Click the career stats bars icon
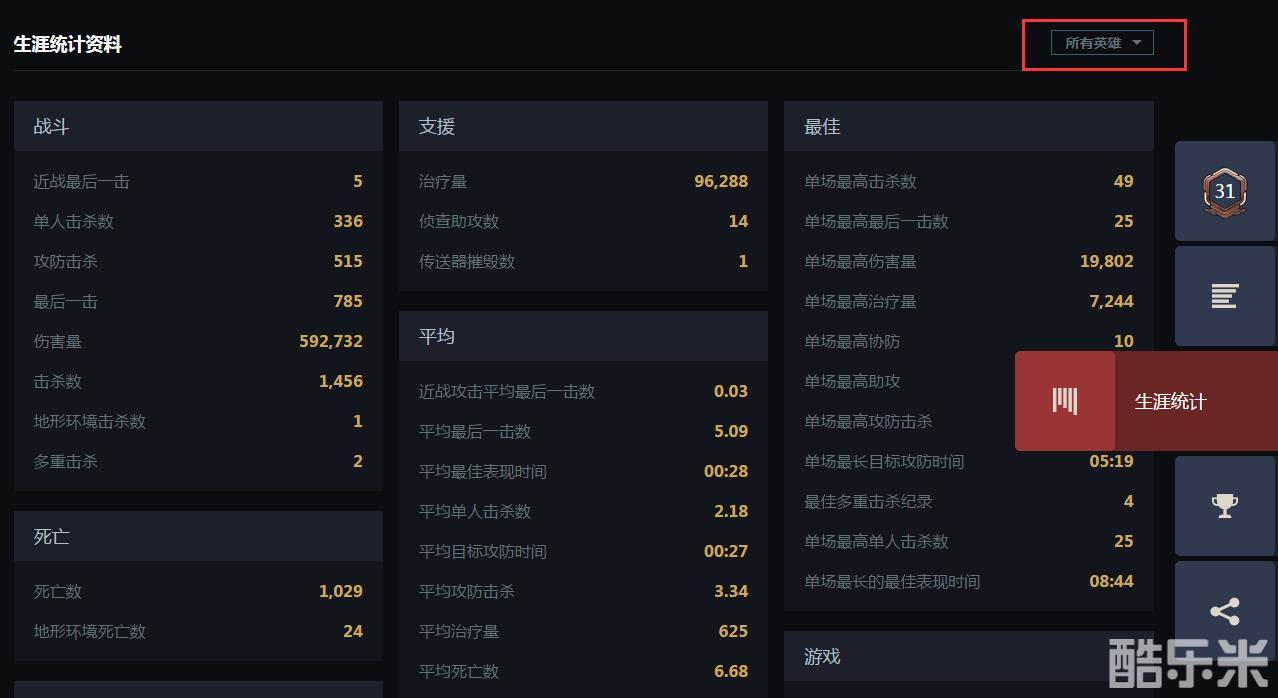This screenshot has height=698, width=1278. [x=1065, y=401]
